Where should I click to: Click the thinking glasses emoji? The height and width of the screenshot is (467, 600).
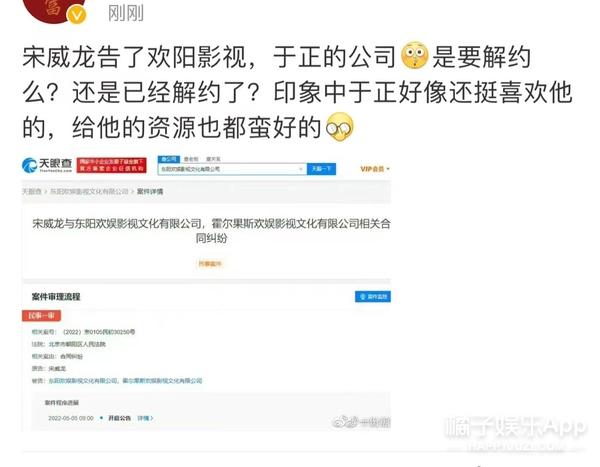click(x=339, y=127)
